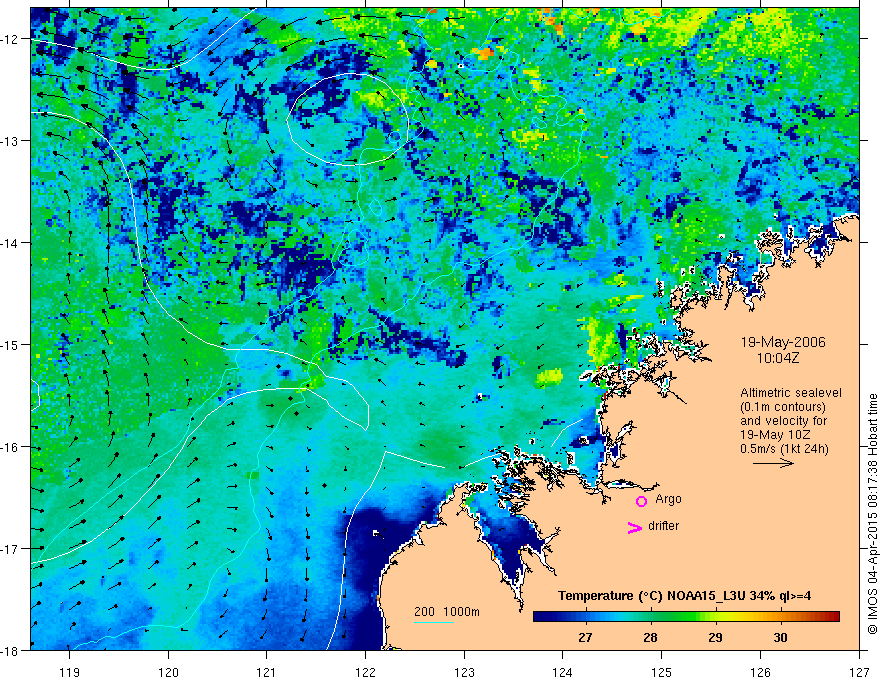880x680 pixels.
Task: Click the 'Altimetric sealevel' caption text
Action: click(x=791, y=393)
